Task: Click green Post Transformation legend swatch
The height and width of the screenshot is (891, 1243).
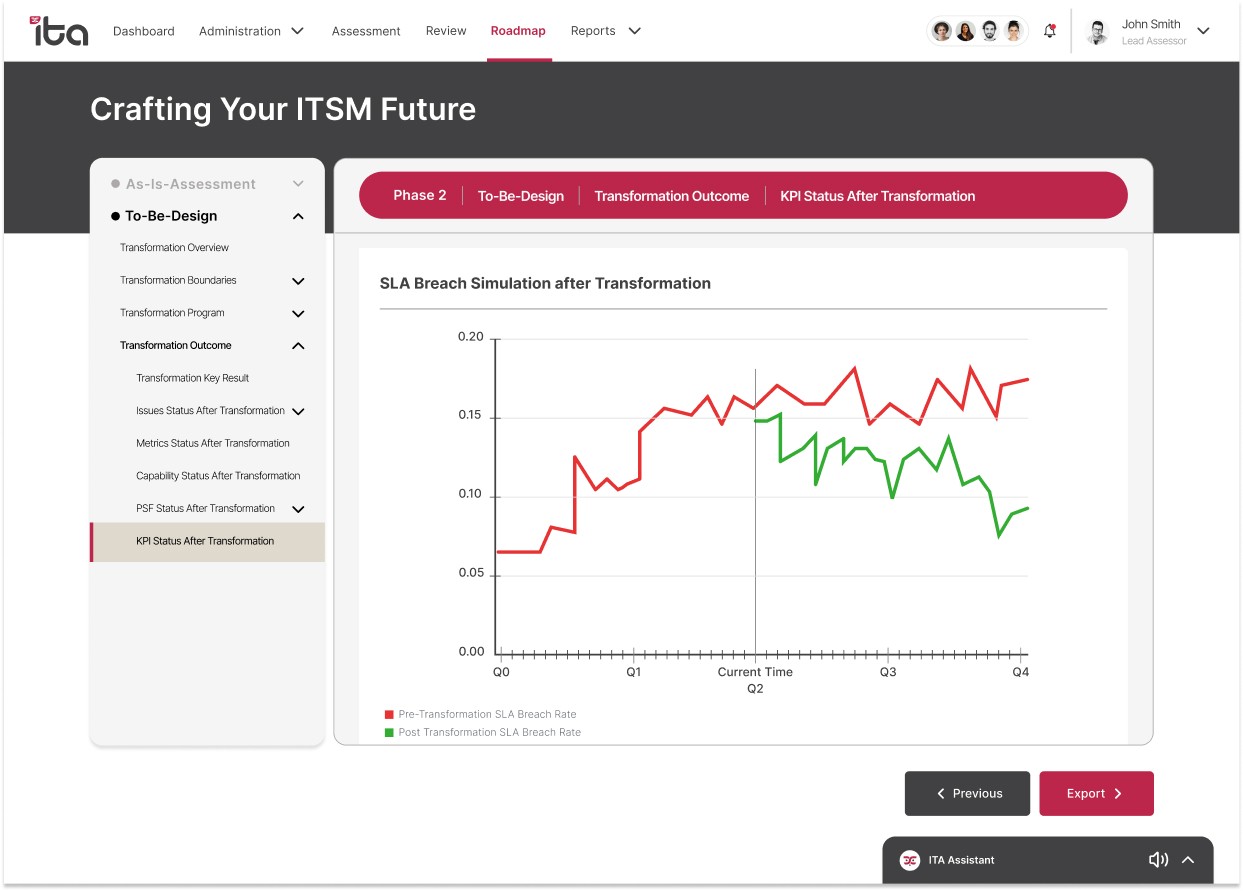Action: [x=390, y=733]
